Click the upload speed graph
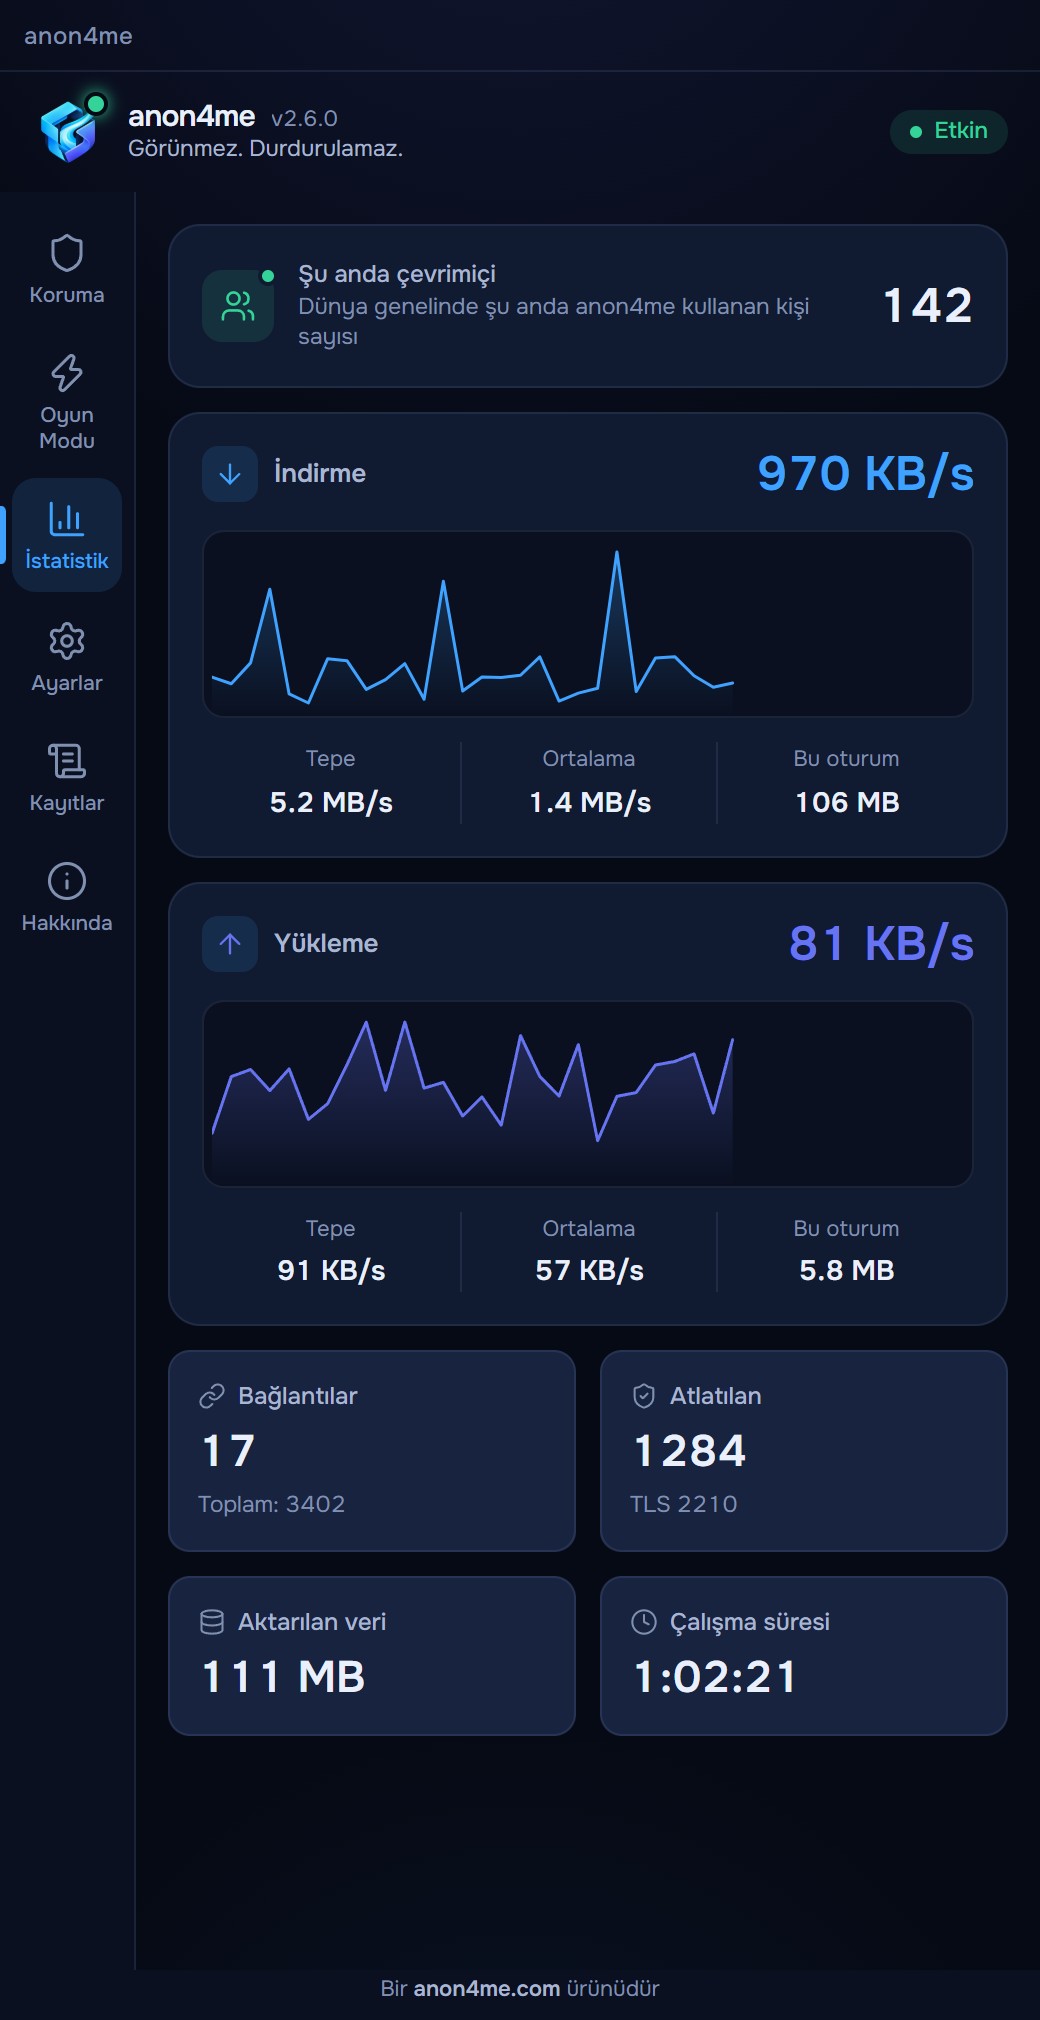The height and width of the screenshot is (2020, 1040). (x=588, y=1094)
